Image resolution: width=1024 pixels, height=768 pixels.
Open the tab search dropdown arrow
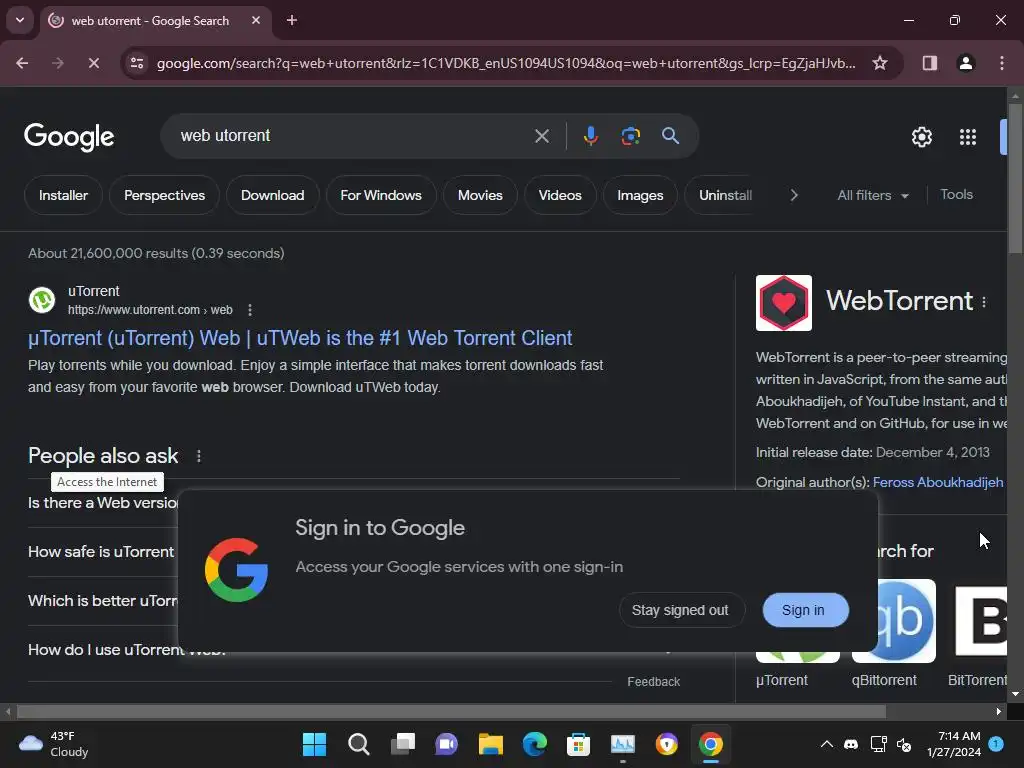click(x=20, y=20)
